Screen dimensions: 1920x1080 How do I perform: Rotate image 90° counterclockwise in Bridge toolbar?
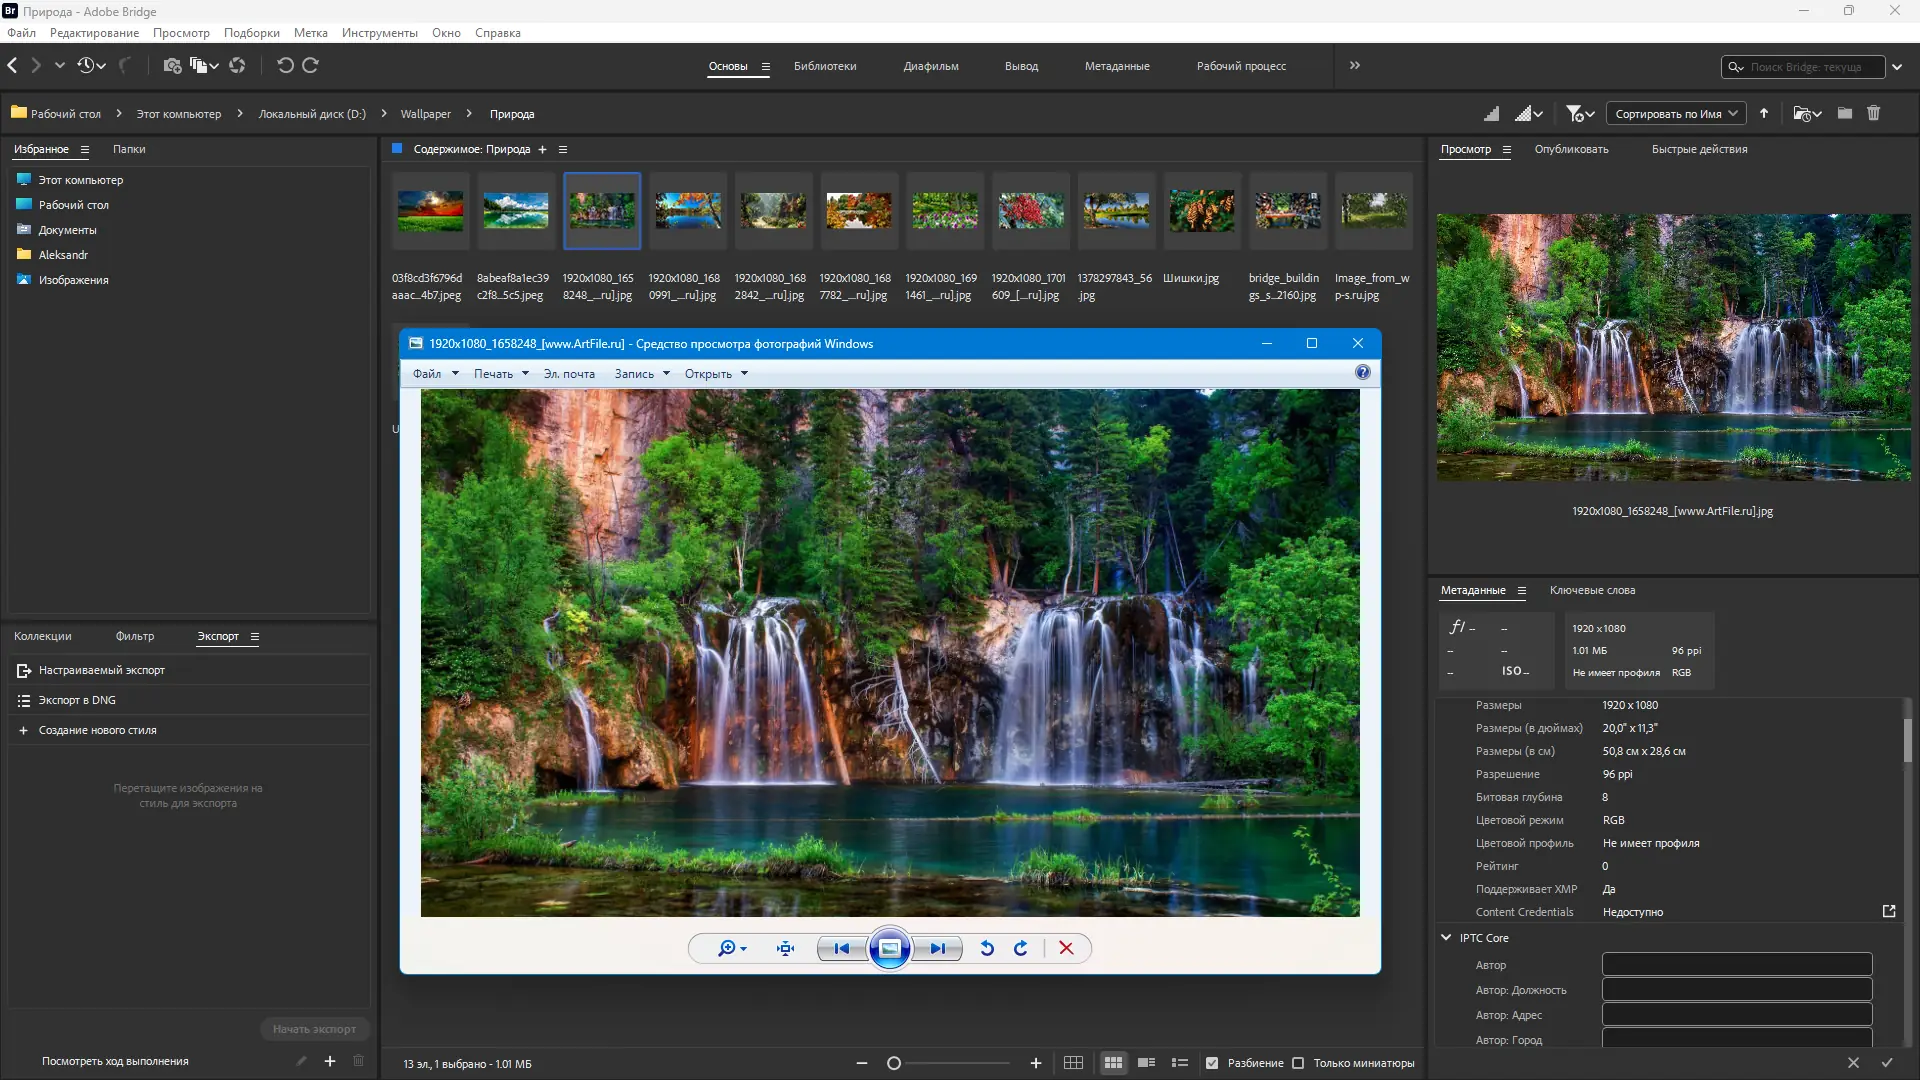(x=285, y=66)
